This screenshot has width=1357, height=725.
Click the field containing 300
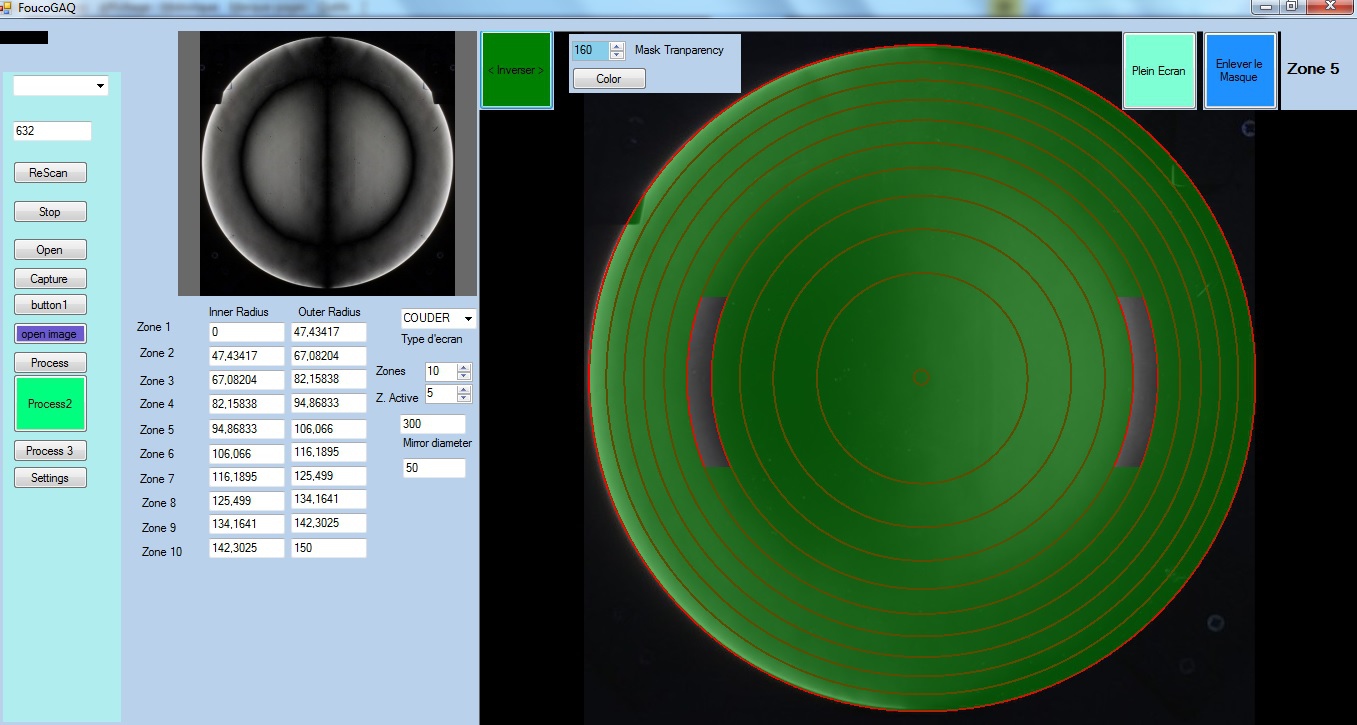[433, 424]
